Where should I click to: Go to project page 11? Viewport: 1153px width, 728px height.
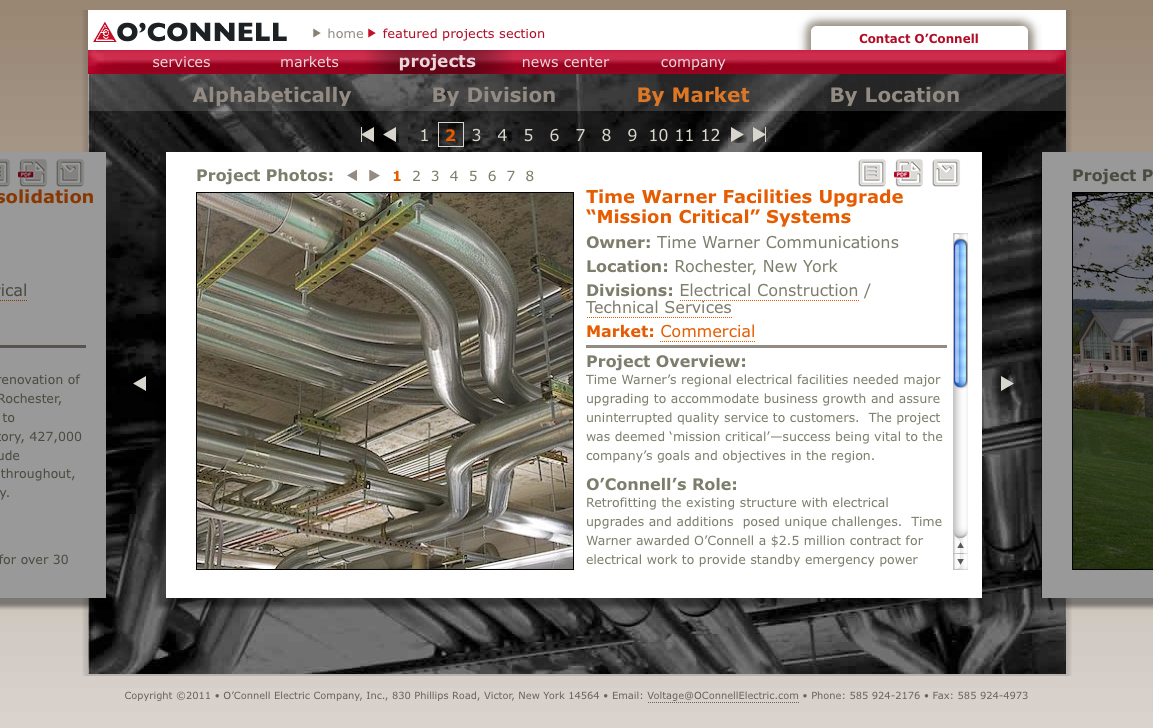tap(684, 135)
